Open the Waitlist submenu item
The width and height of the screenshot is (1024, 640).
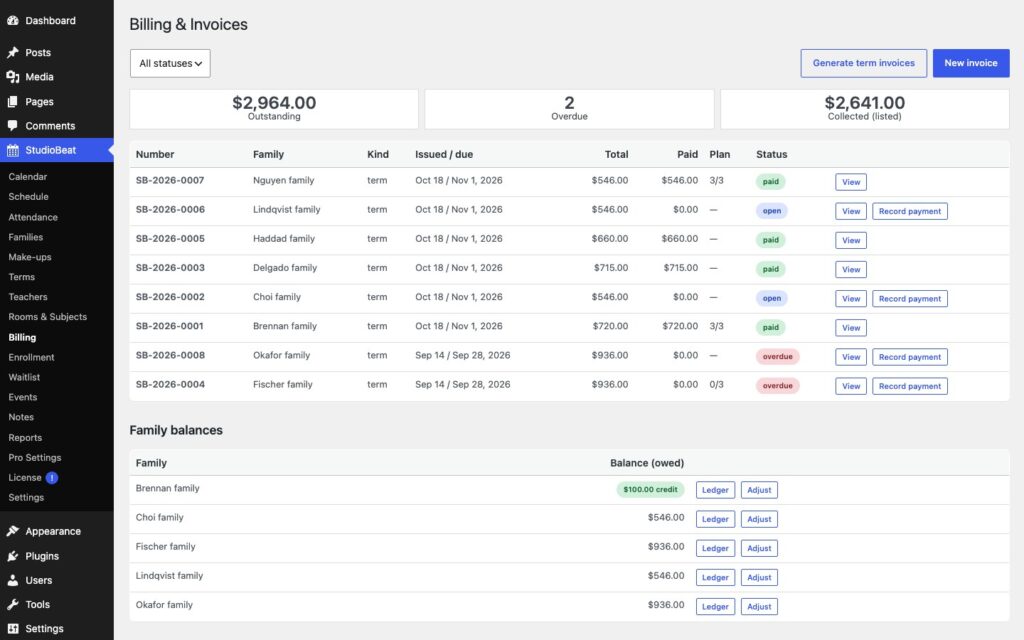click(24, 377)
